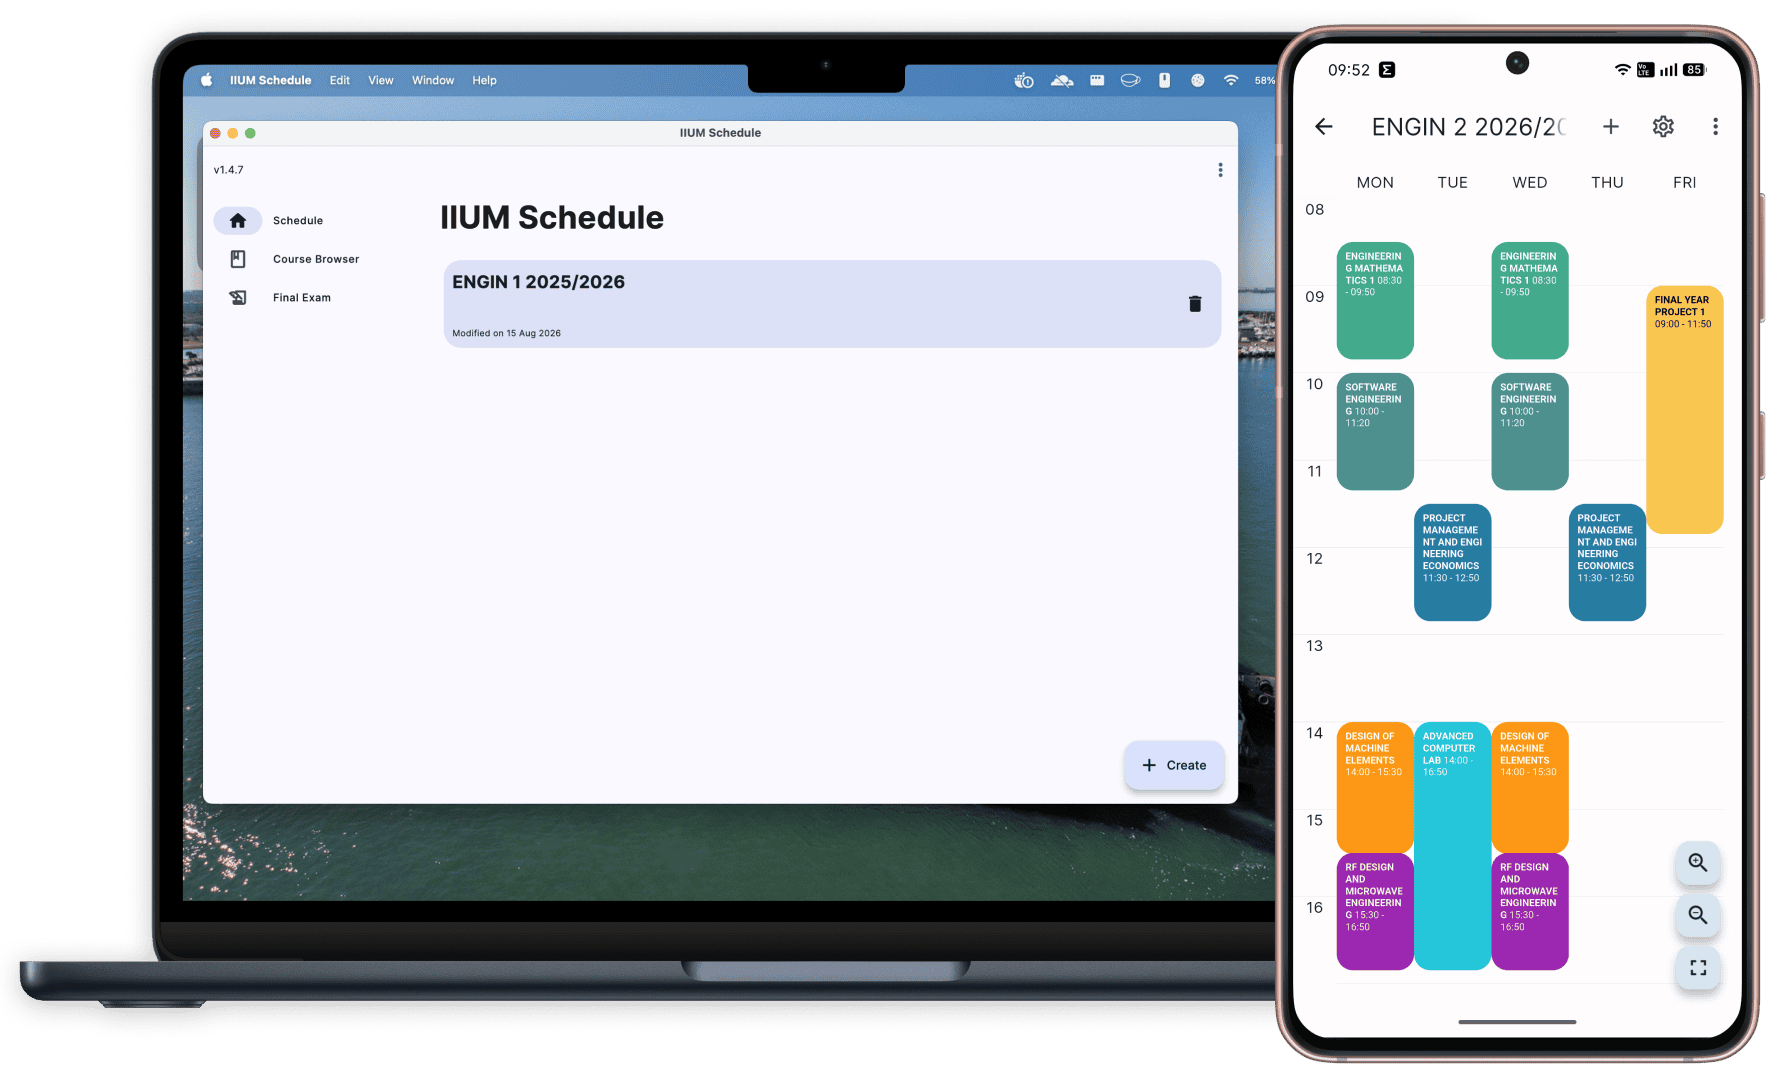Click ENGIN 2 2026 schedule title

pyautogui.click(x=1469, y=127)
